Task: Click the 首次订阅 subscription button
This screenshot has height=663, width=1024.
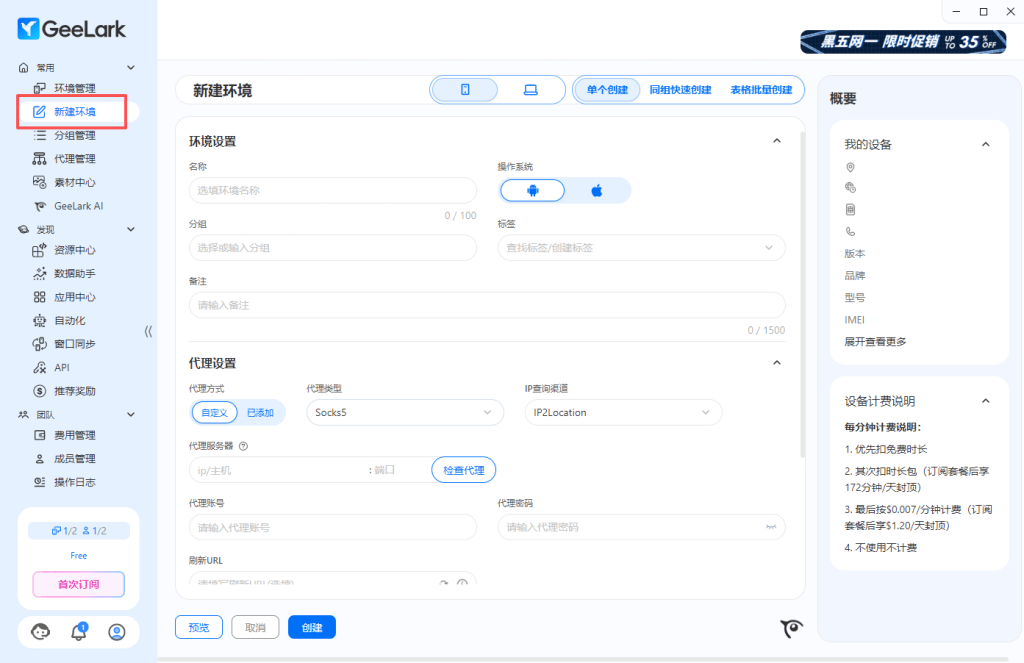Action: pyautogui.click(x=78, y=584)
